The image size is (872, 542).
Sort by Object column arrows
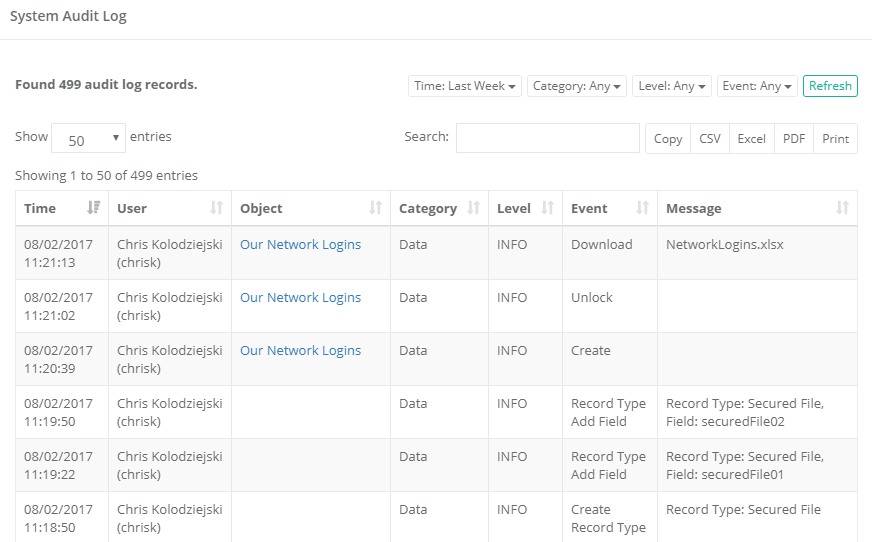tap(375, 208)
